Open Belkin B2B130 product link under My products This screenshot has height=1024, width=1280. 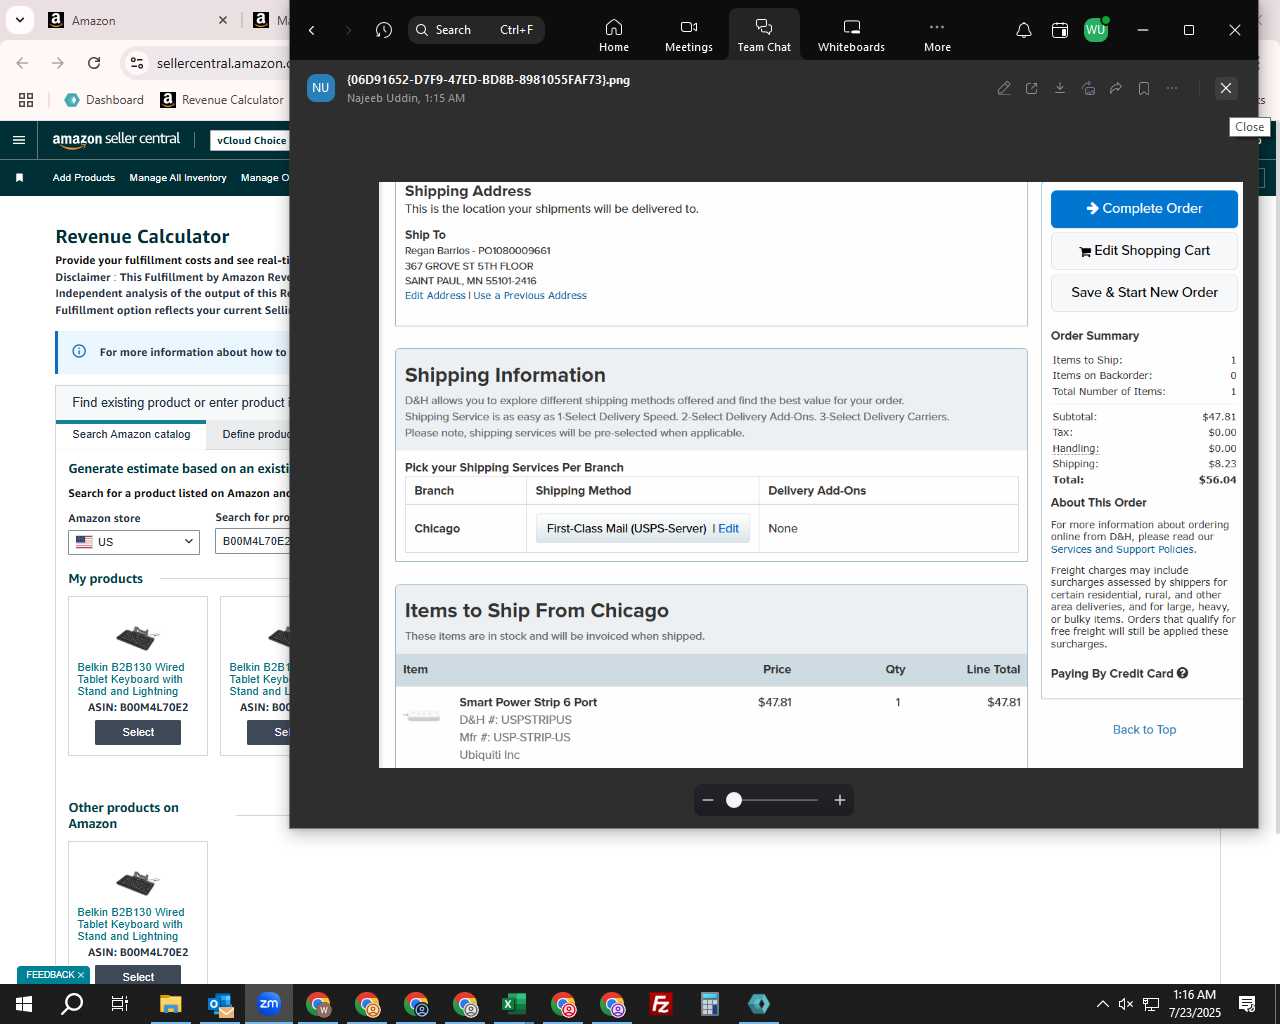point(130,679)
